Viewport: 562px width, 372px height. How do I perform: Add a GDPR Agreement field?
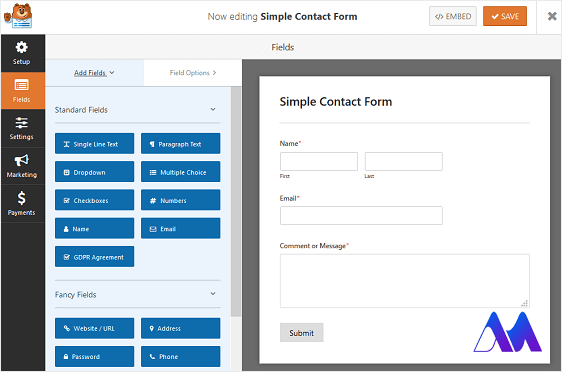94,257
